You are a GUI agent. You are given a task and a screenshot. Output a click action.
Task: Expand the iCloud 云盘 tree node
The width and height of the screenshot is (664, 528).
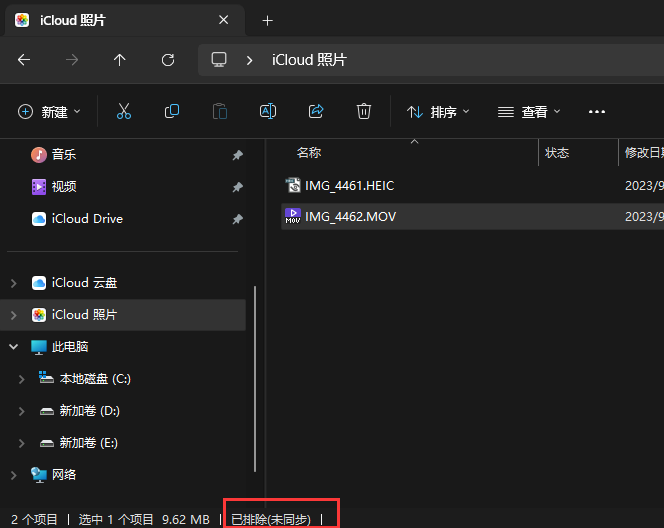point(13,283)
